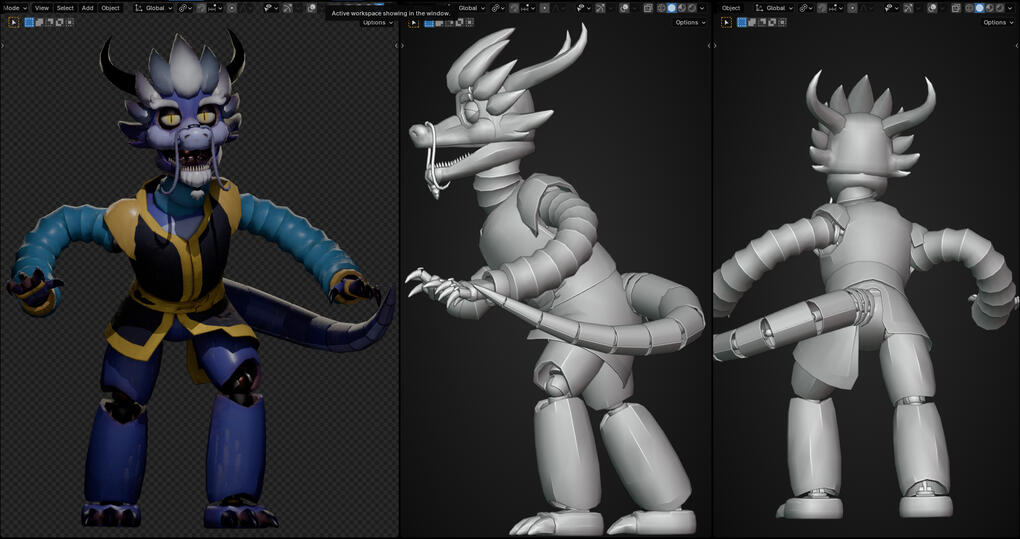Click Options button in middle viewport
The height and width of the screenshot is (539, 1020).
click(x=691, y=22)
